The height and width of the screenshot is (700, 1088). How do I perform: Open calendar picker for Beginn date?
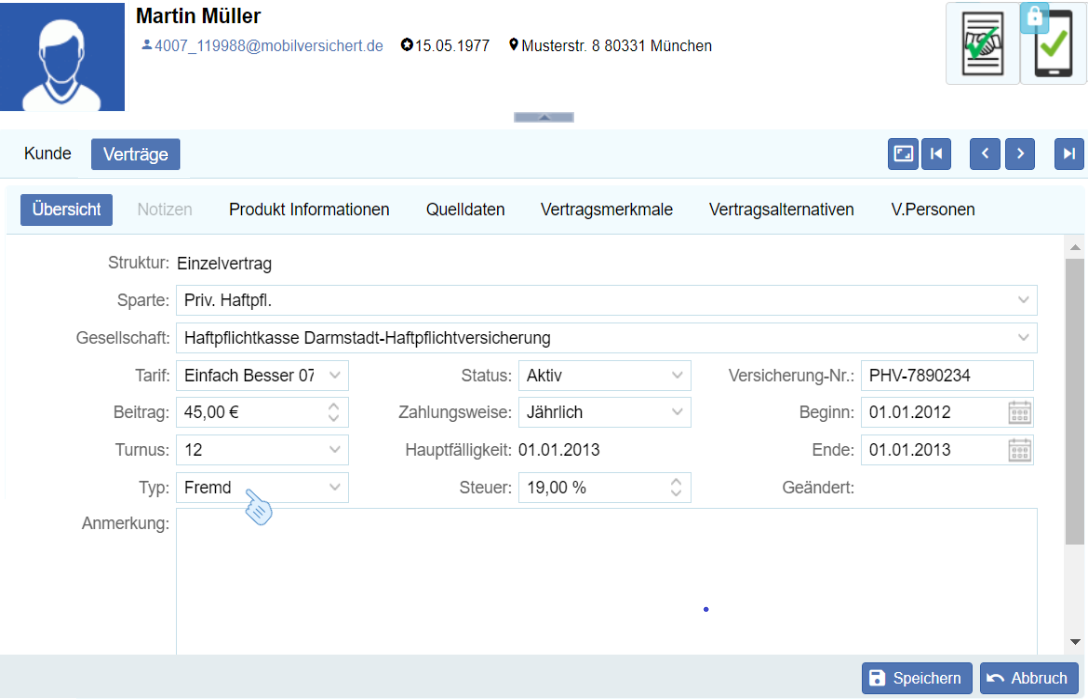pos(1019,412)
